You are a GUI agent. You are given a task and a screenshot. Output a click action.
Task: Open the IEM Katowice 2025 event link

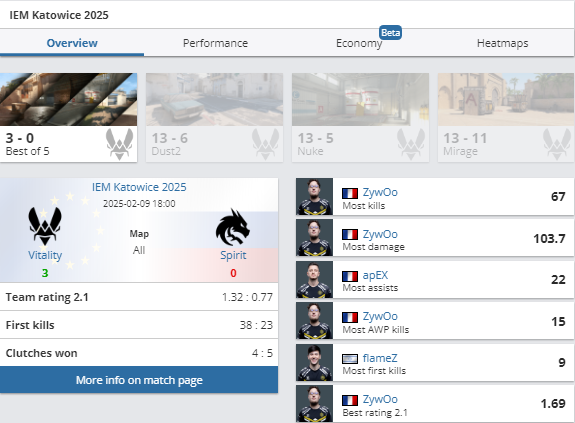[x=139, y=187]
